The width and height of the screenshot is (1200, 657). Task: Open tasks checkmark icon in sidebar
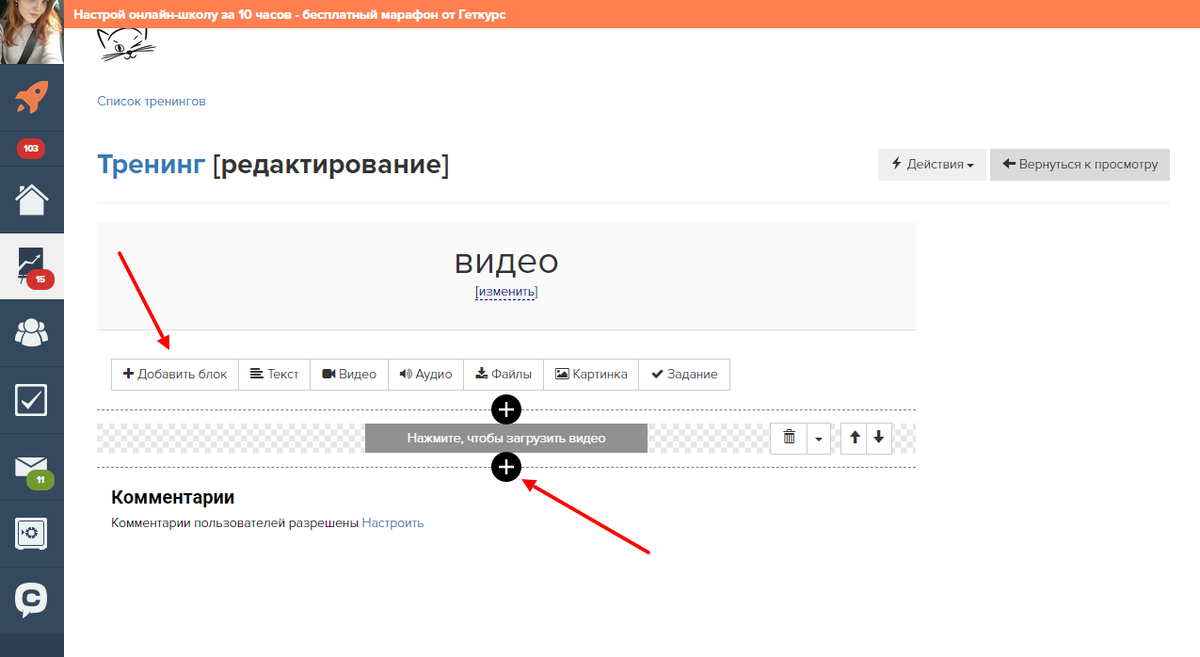[31, 400]
